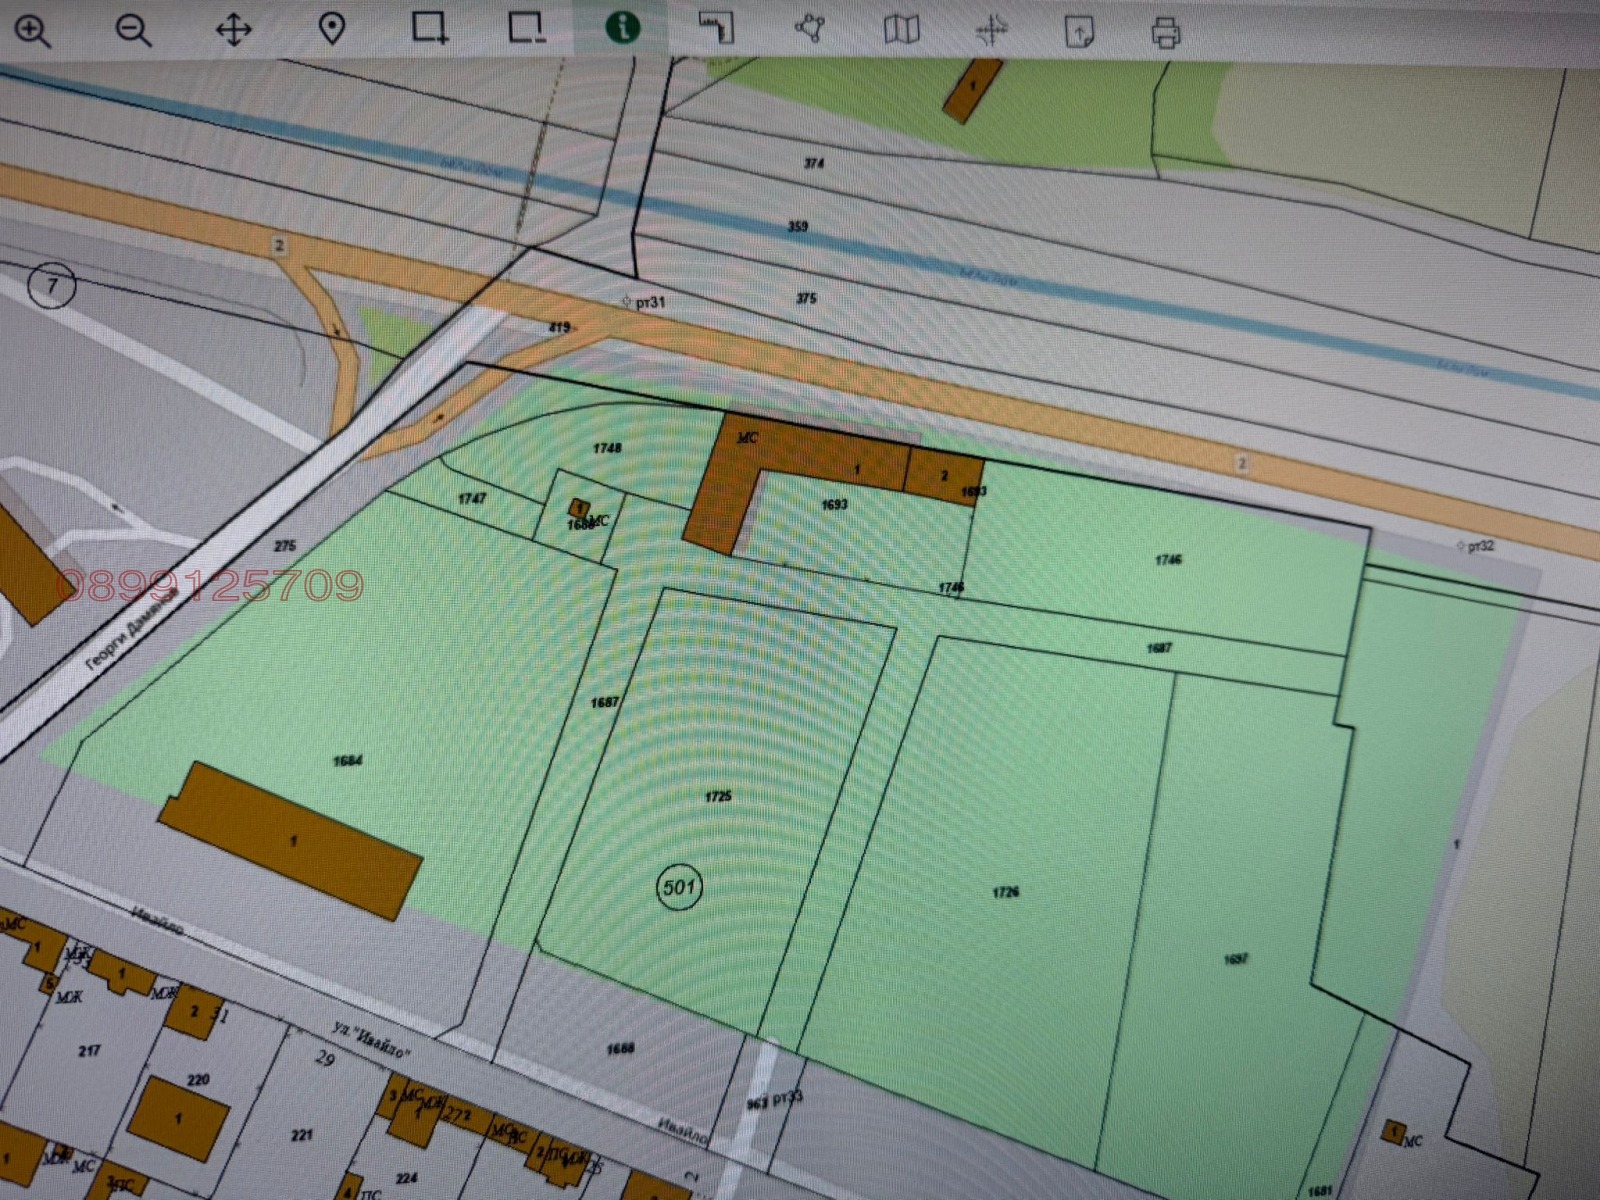Click parcel 1746 on the map
Image resolution: width=1600 pixels, height=1200 pixels.
1168,560
